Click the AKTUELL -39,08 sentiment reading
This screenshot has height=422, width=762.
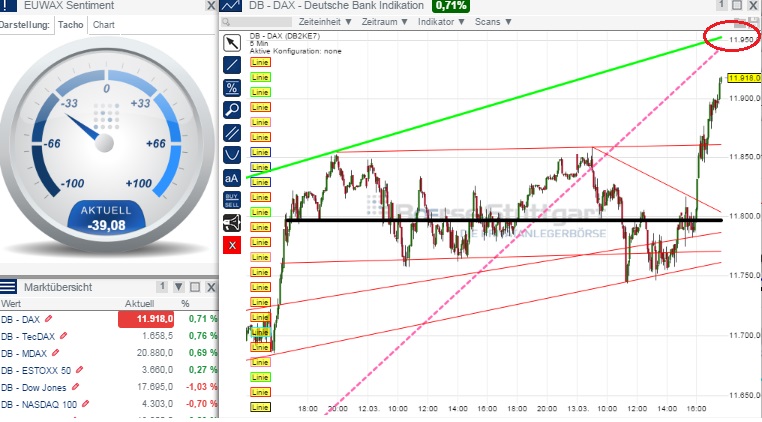[x=106, y=218]
